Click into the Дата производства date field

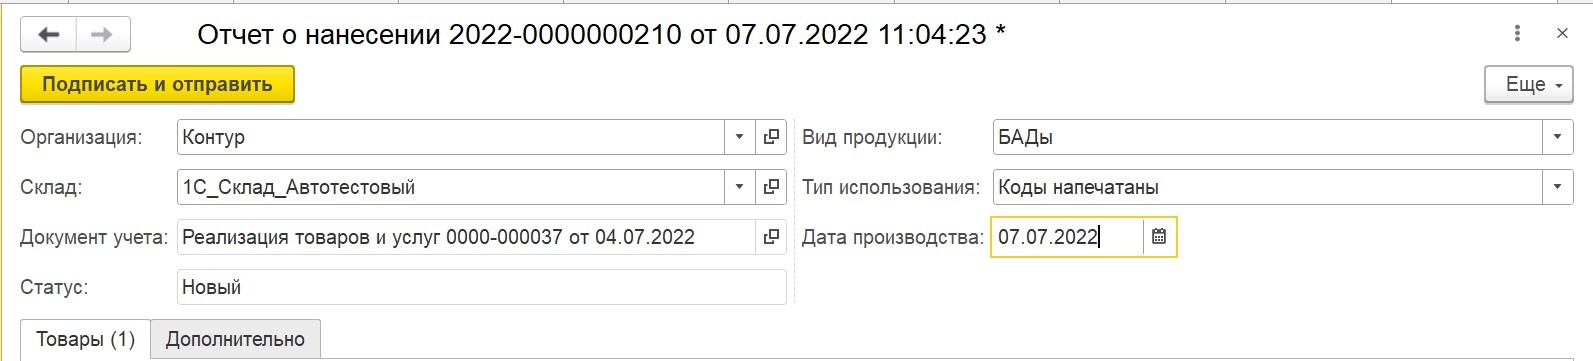pyautogui.click(x=1067, y=237)
